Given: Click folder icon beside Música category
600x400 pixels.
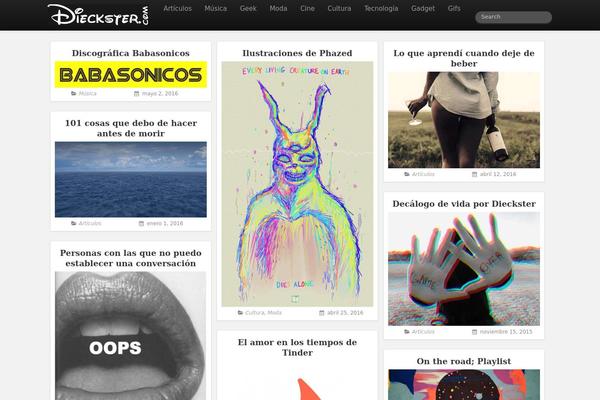Looking at the screenshot, I should [x=73, y=93].
